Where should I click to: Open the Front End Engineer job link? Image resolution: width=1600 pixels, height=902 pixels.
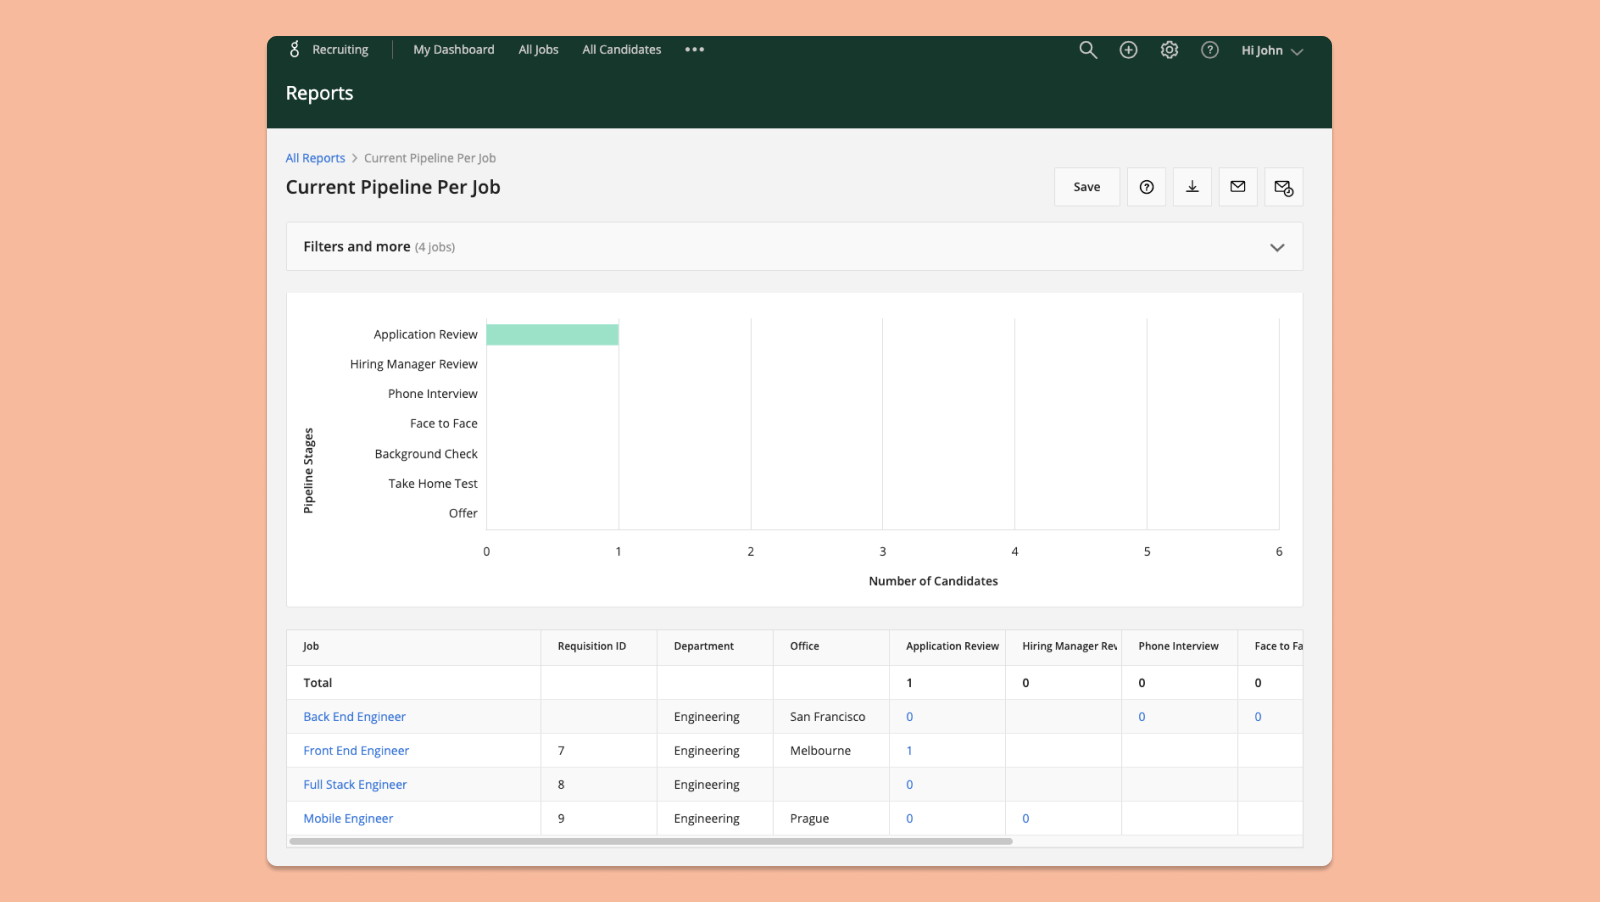(356, 751)
